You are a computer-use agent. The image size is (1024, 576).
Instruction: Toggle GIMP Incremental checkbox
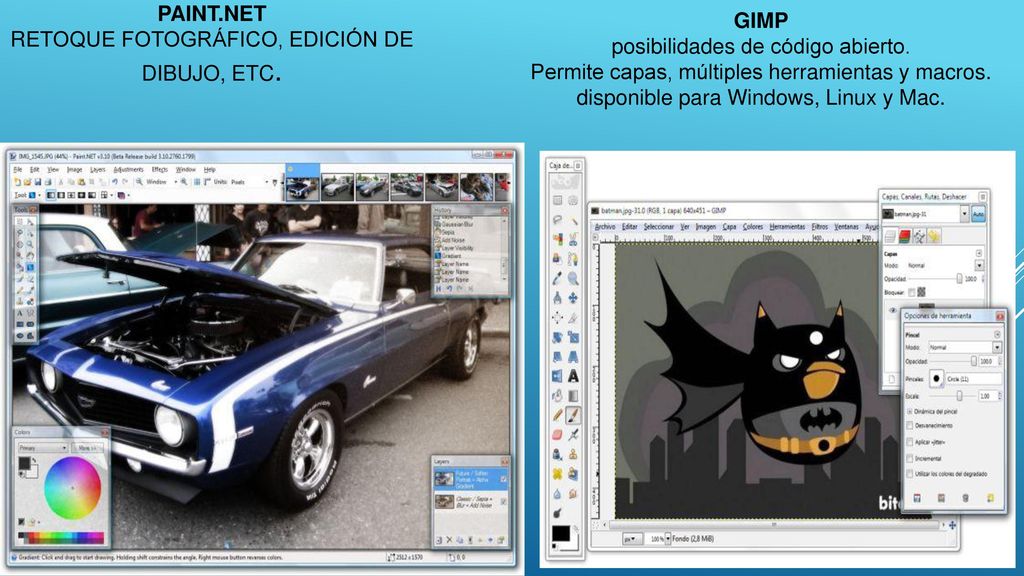[x=910, y=458]
